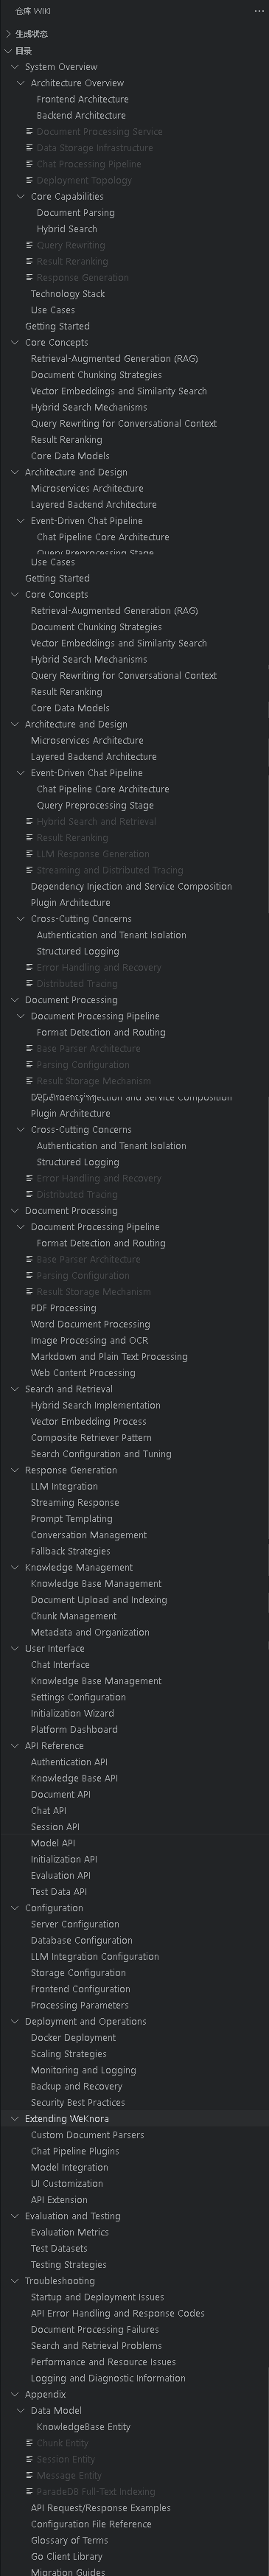Open the Technology Stack page
Viewport: 269px width, 2576px height.
coord(67,294)
